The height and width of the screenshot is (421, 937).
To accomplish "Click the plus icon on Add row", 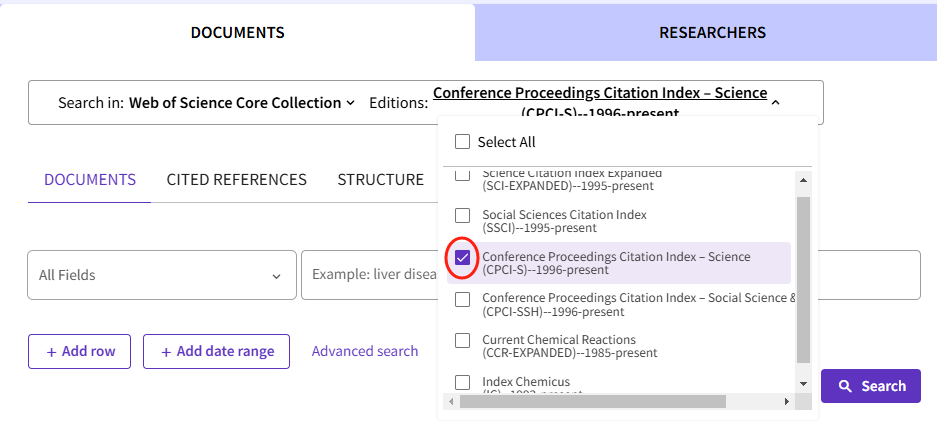I will (x=51, y=351).
